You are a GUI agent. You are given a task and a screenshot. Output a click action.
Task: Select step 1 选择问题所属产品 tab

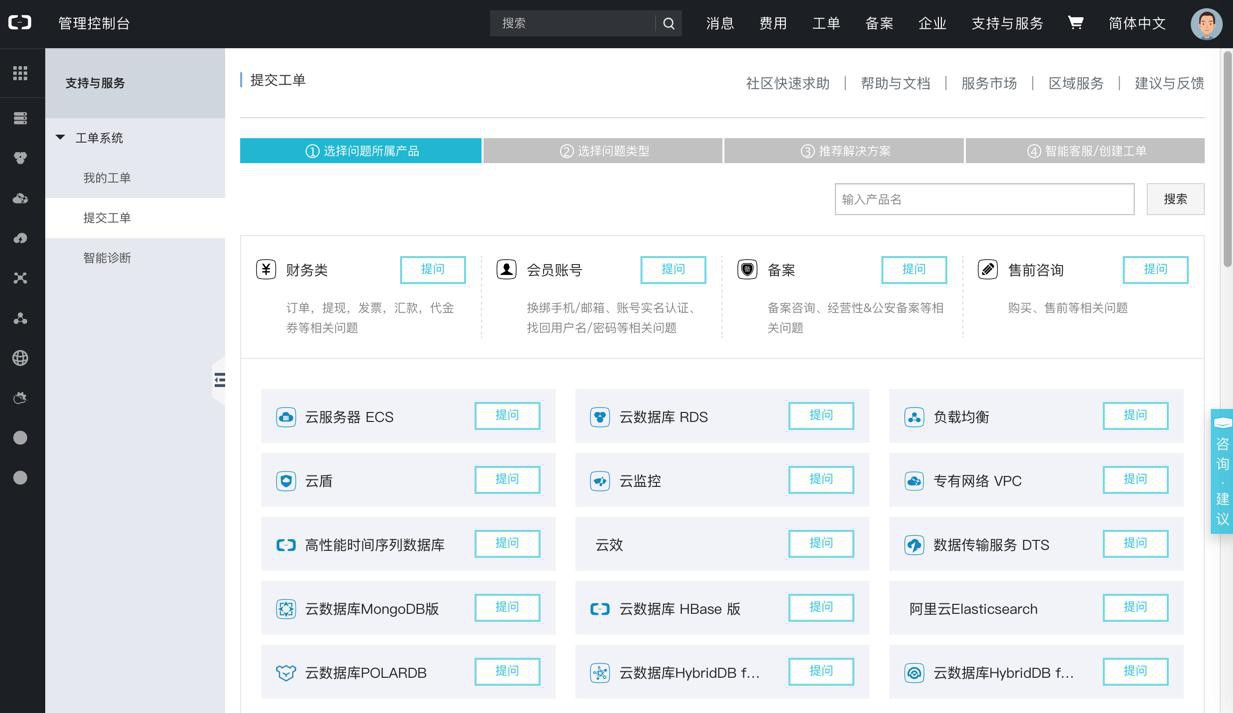tap(361, 151)
